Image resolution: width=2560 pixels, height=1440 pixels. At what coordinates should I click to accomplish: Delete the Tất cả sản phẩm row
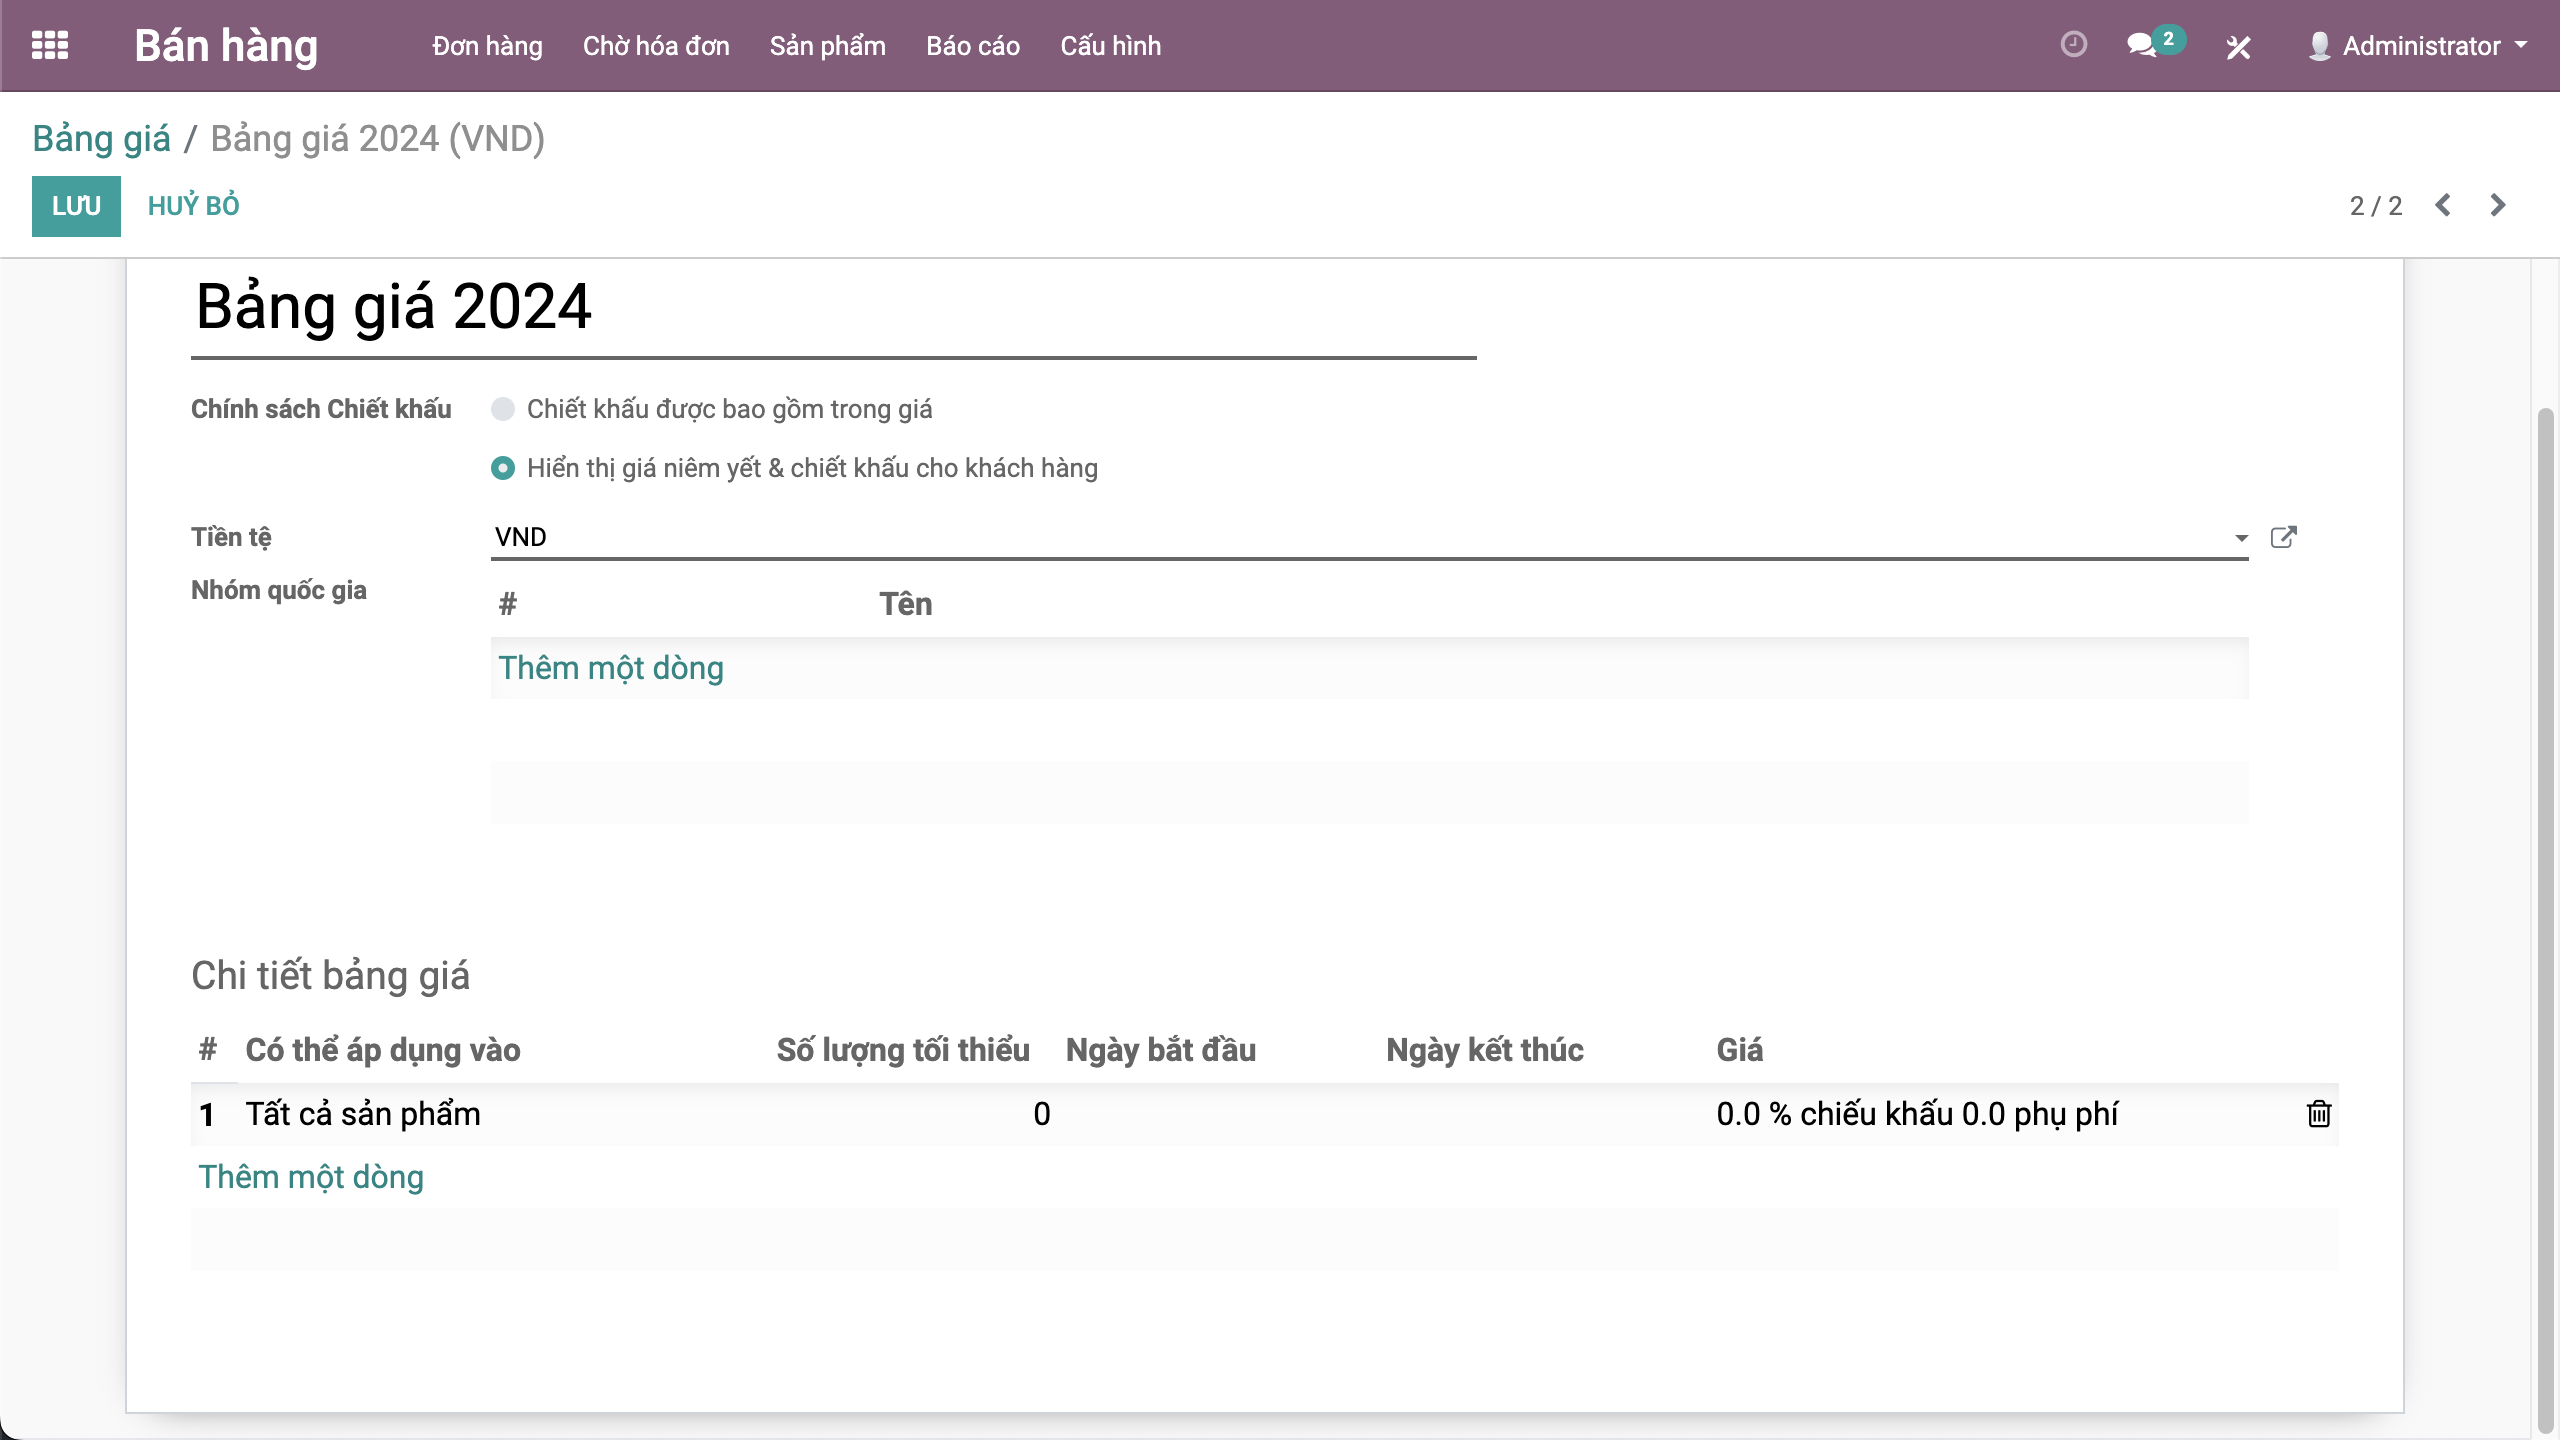point(2318,1114)
